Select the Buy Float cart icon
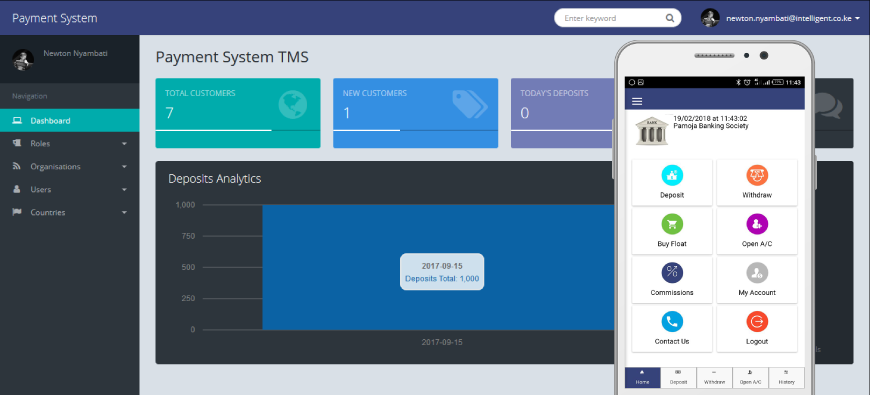Image resolution: width=870 pixels, height=395 pixels. (x=672, y=224)
